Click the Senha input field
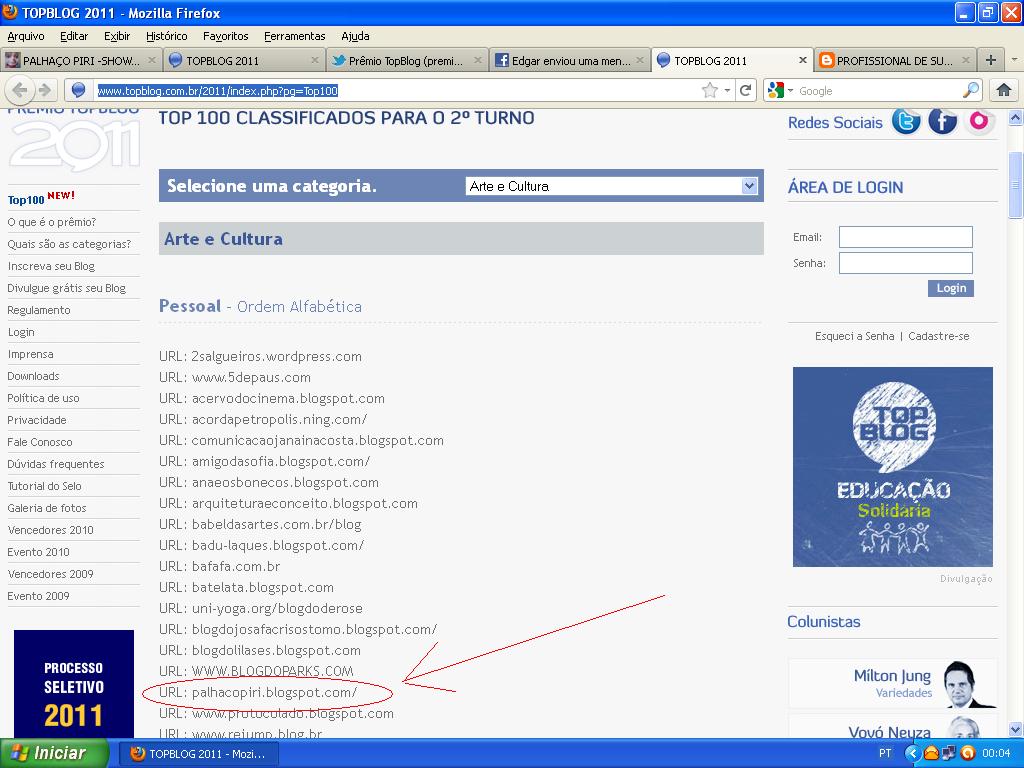The height and width of the screenshot is (768, 1024). pyautogui.click(x=905, y=263)
